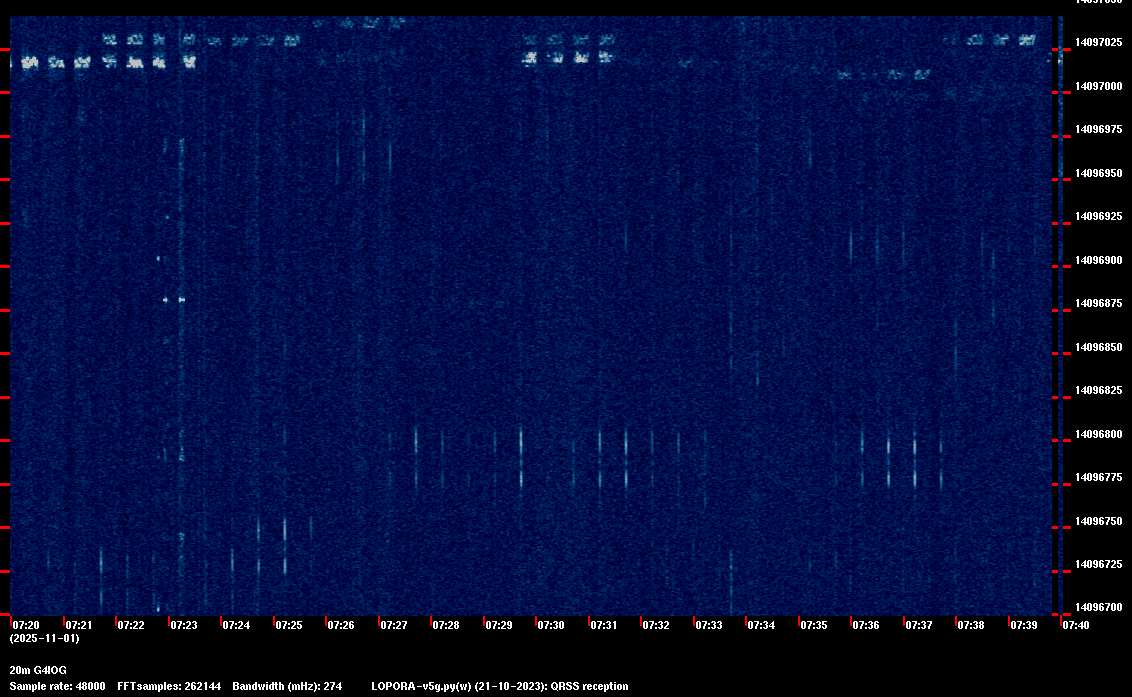
Task: Click the 07:23 time label
Action: point(183,625)
